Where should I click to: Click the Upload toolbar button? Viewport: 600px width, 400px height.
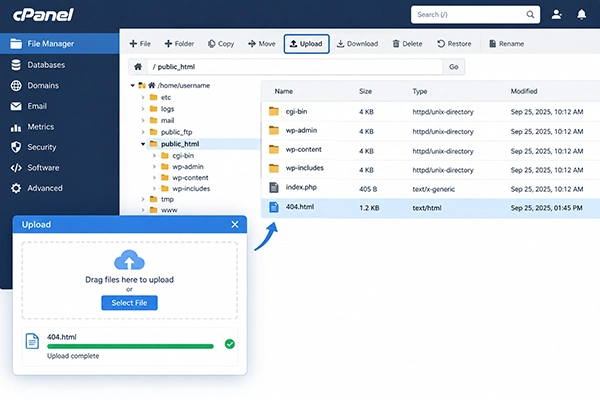306,44
